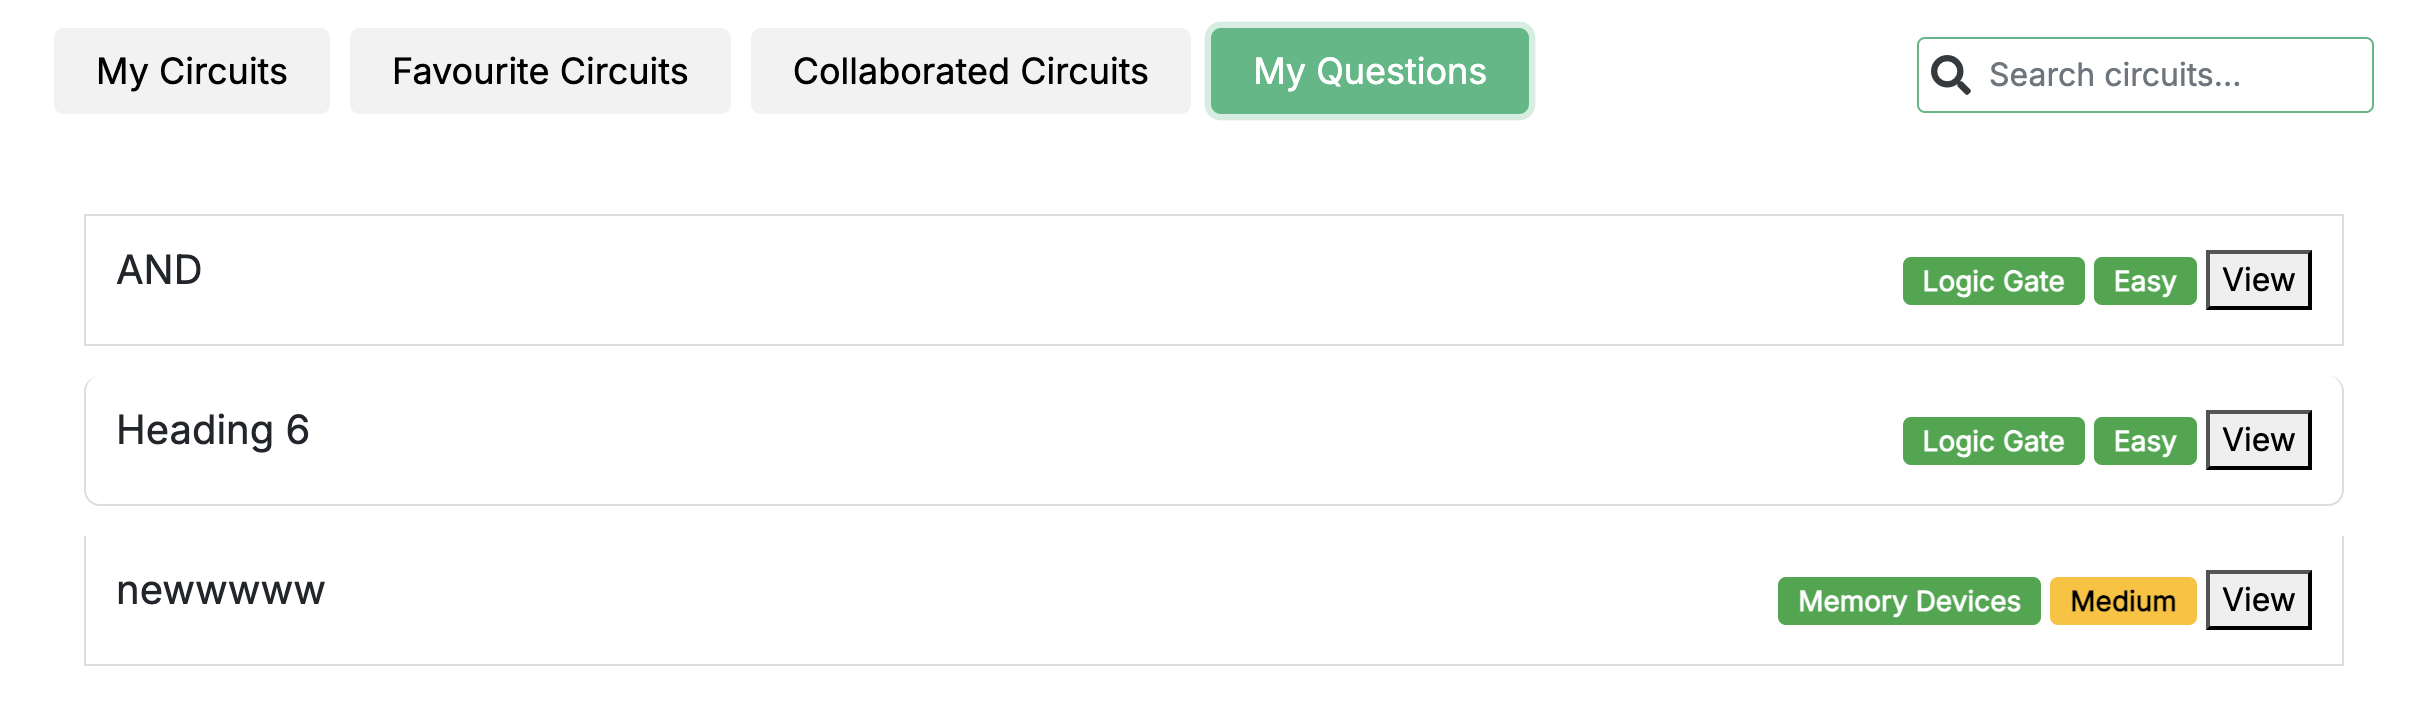The height and width of the screenshot is (722, 2436).
Task: Click the Easy badge on AND row
Action: [2144, 281]
